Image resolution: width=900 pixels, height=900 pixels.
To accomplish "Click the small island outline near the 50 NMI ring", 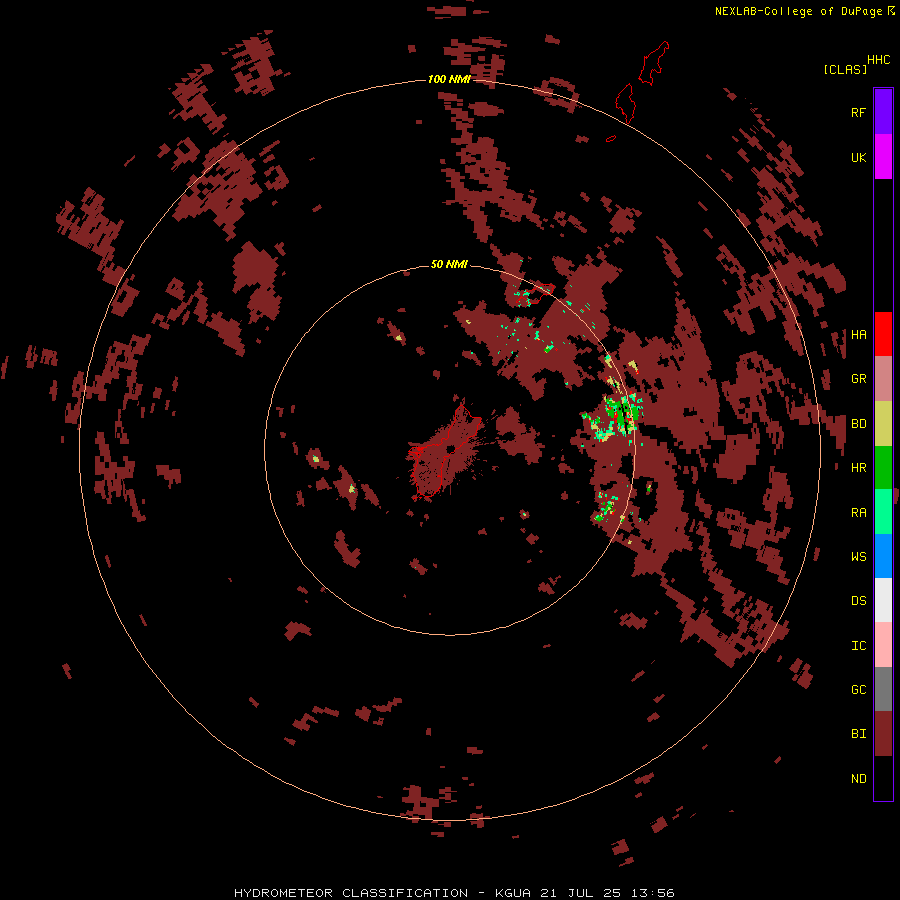I will [534, 294].
